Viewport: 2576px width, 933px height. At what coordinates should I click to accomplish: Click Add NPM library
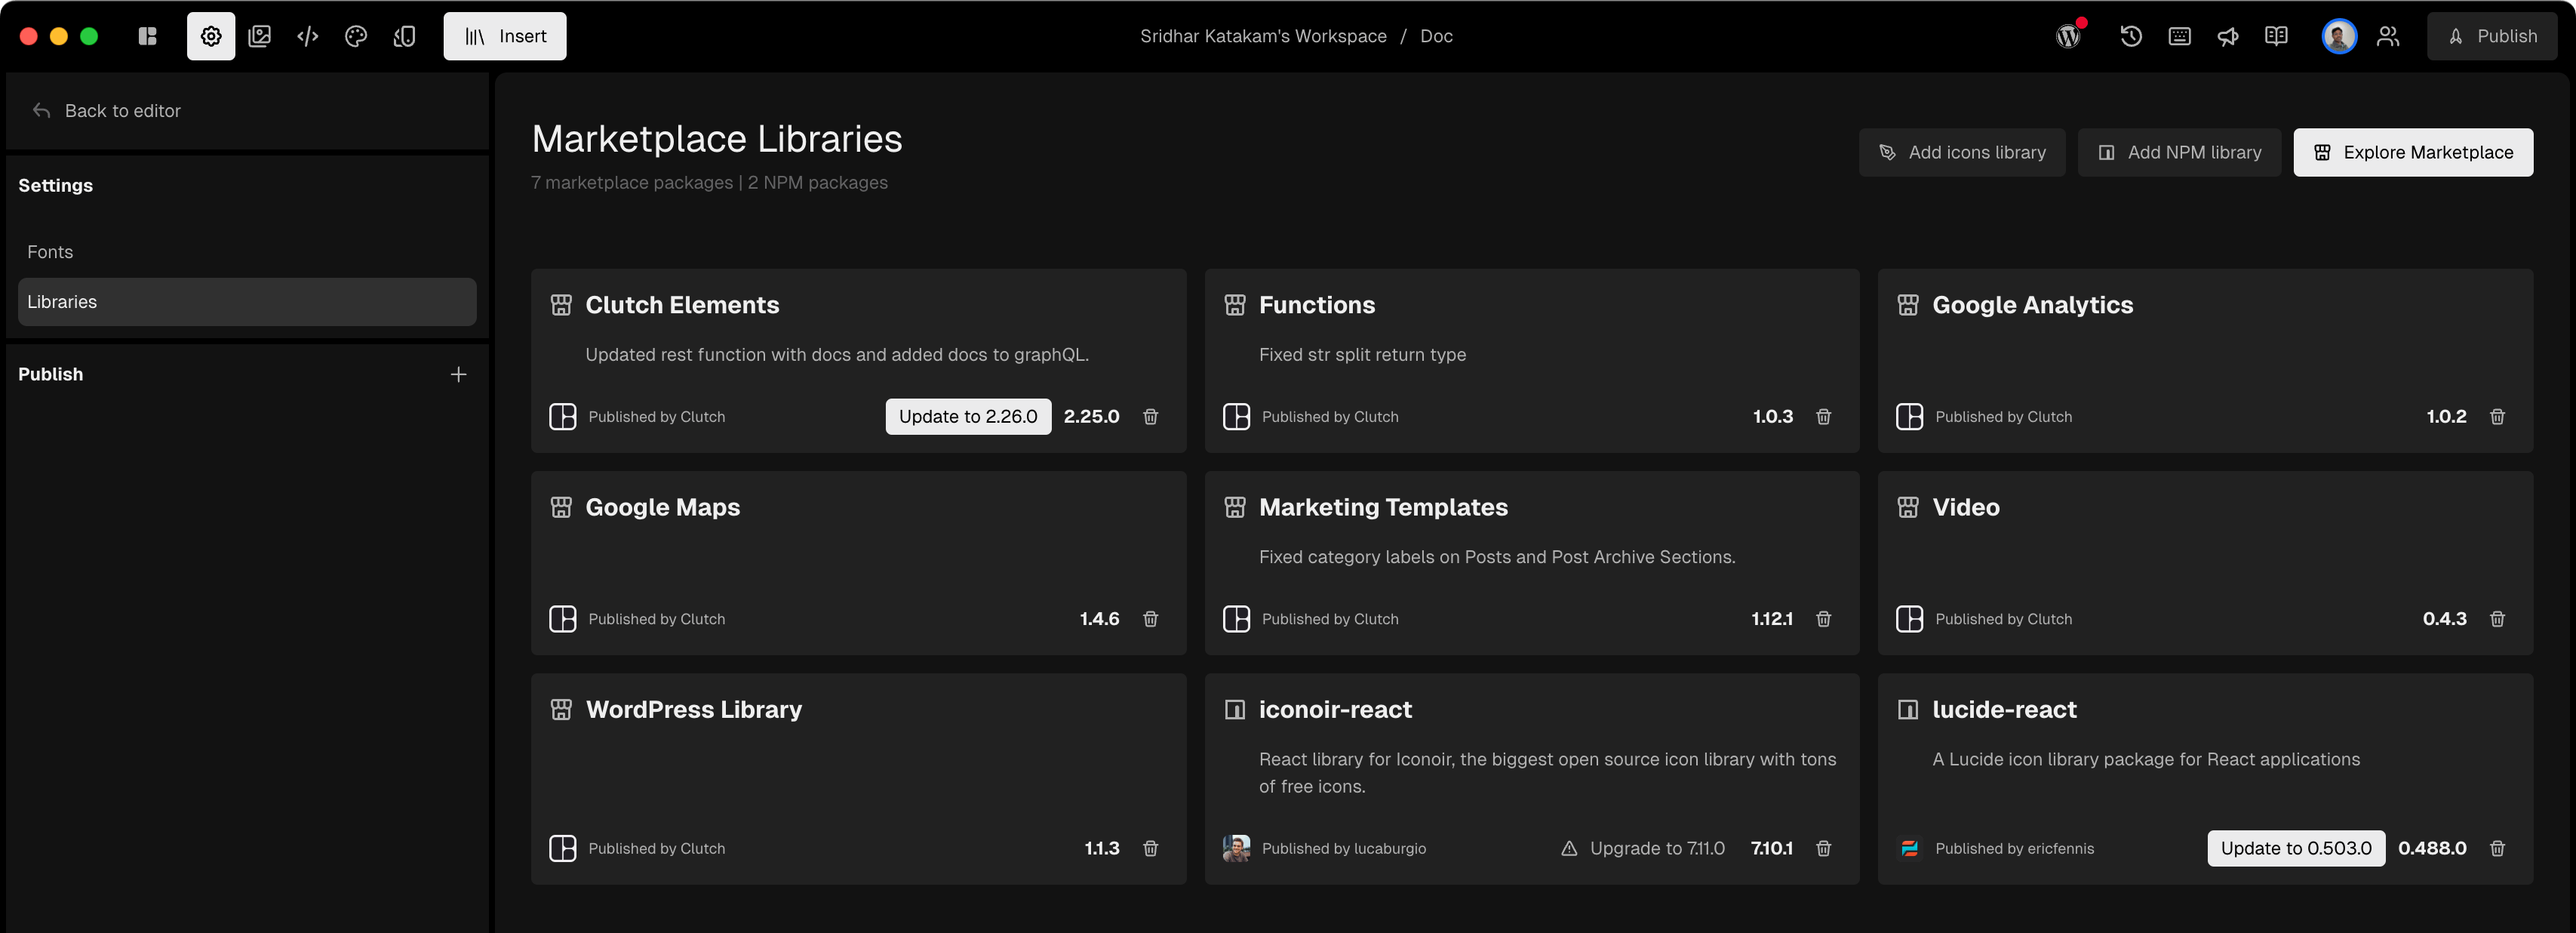[2179, 152]
